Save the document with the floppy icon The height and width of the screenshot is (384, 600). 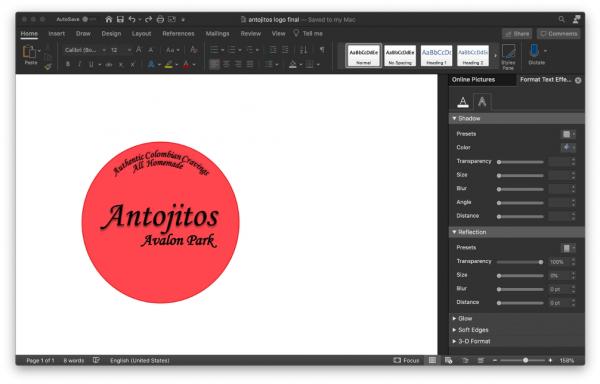120,19
